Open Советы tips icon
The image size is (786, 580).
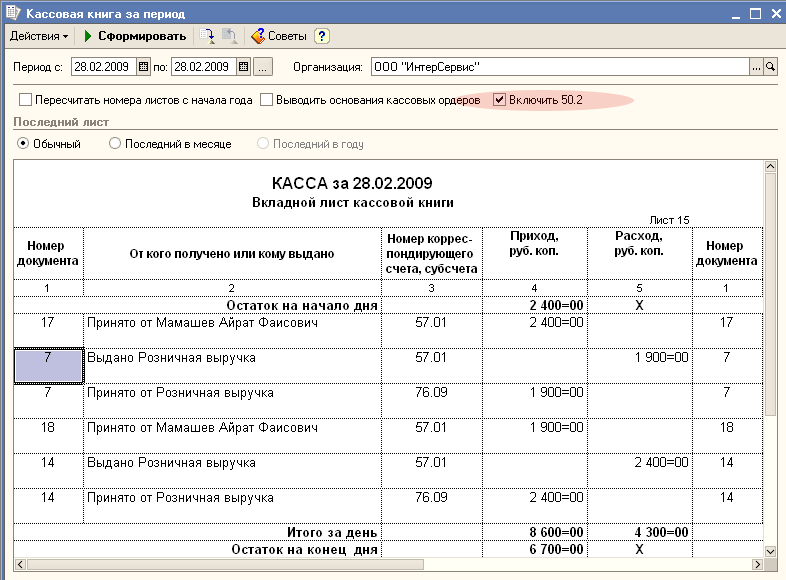coord(258,36)
